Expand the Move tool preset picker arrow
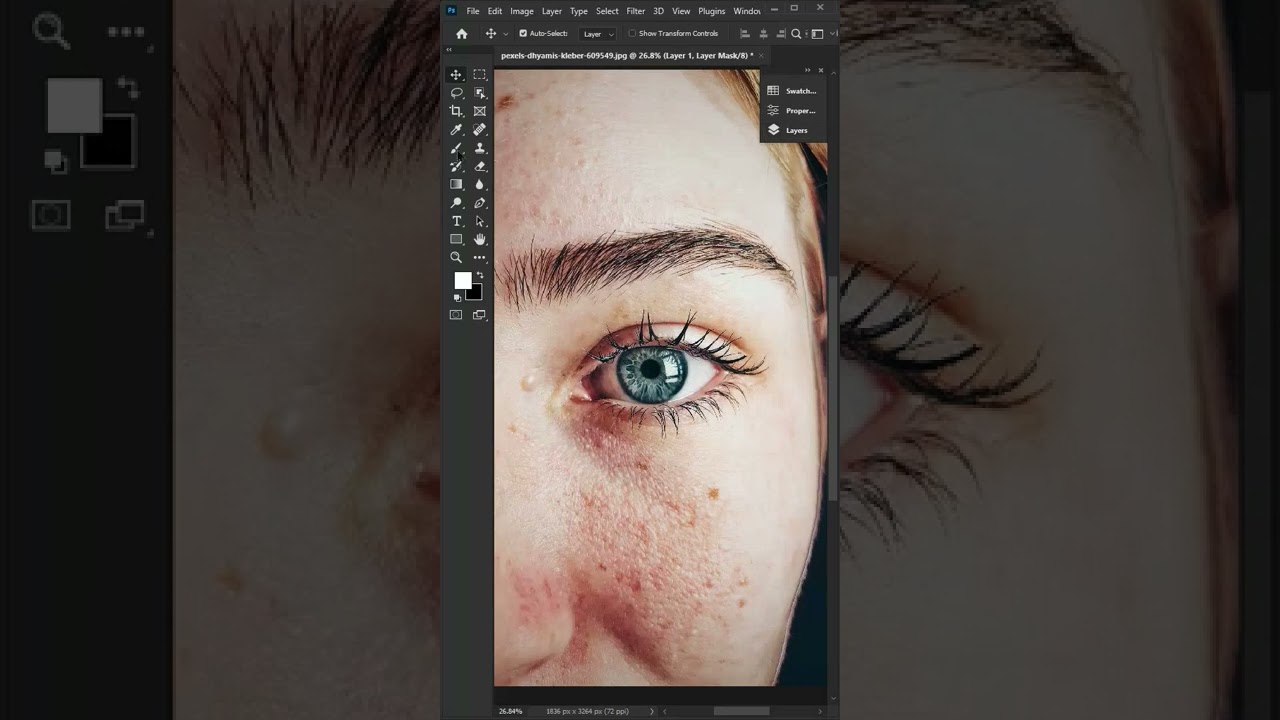Image resolution: width=1280 pixels, height=720 pixels. [506, 34]
